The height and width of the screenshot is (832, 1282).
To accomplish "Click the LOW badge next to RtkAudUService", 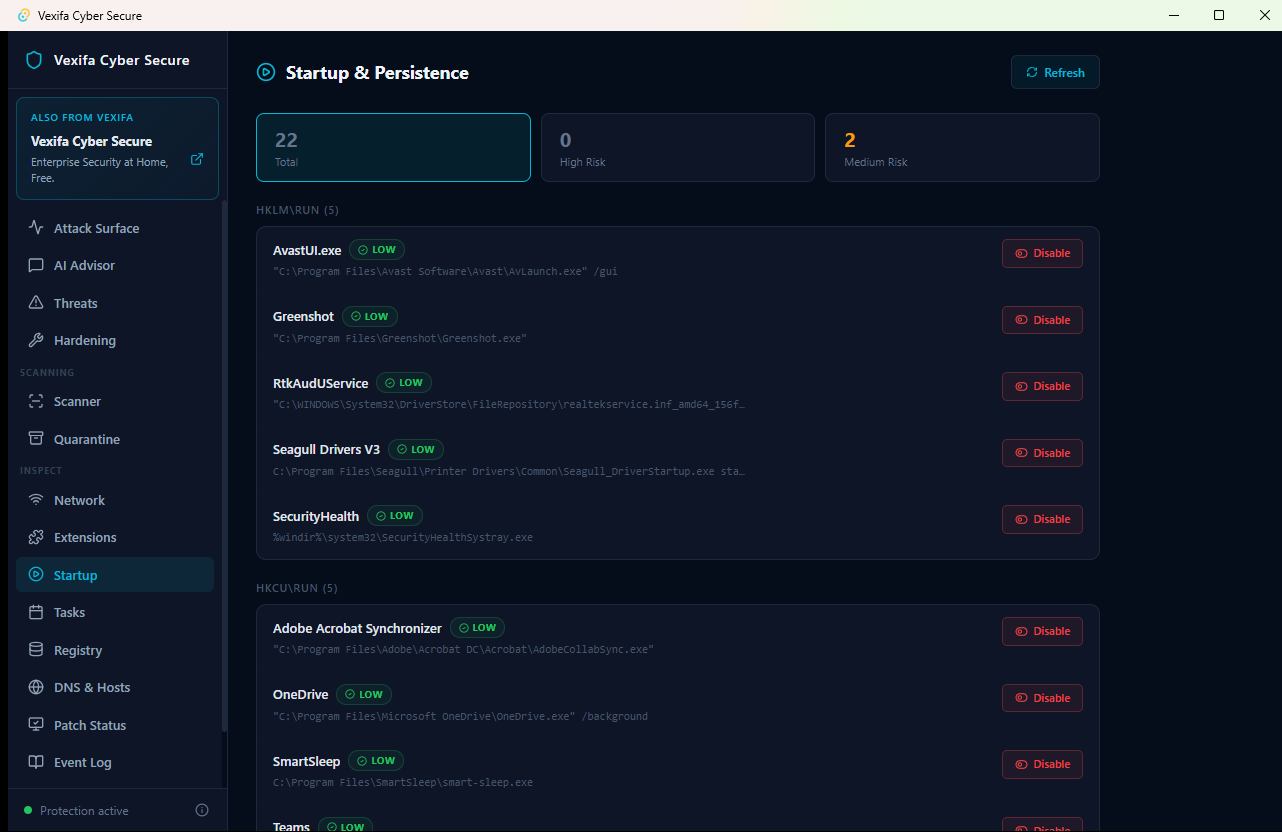I will tap(404, 383).
